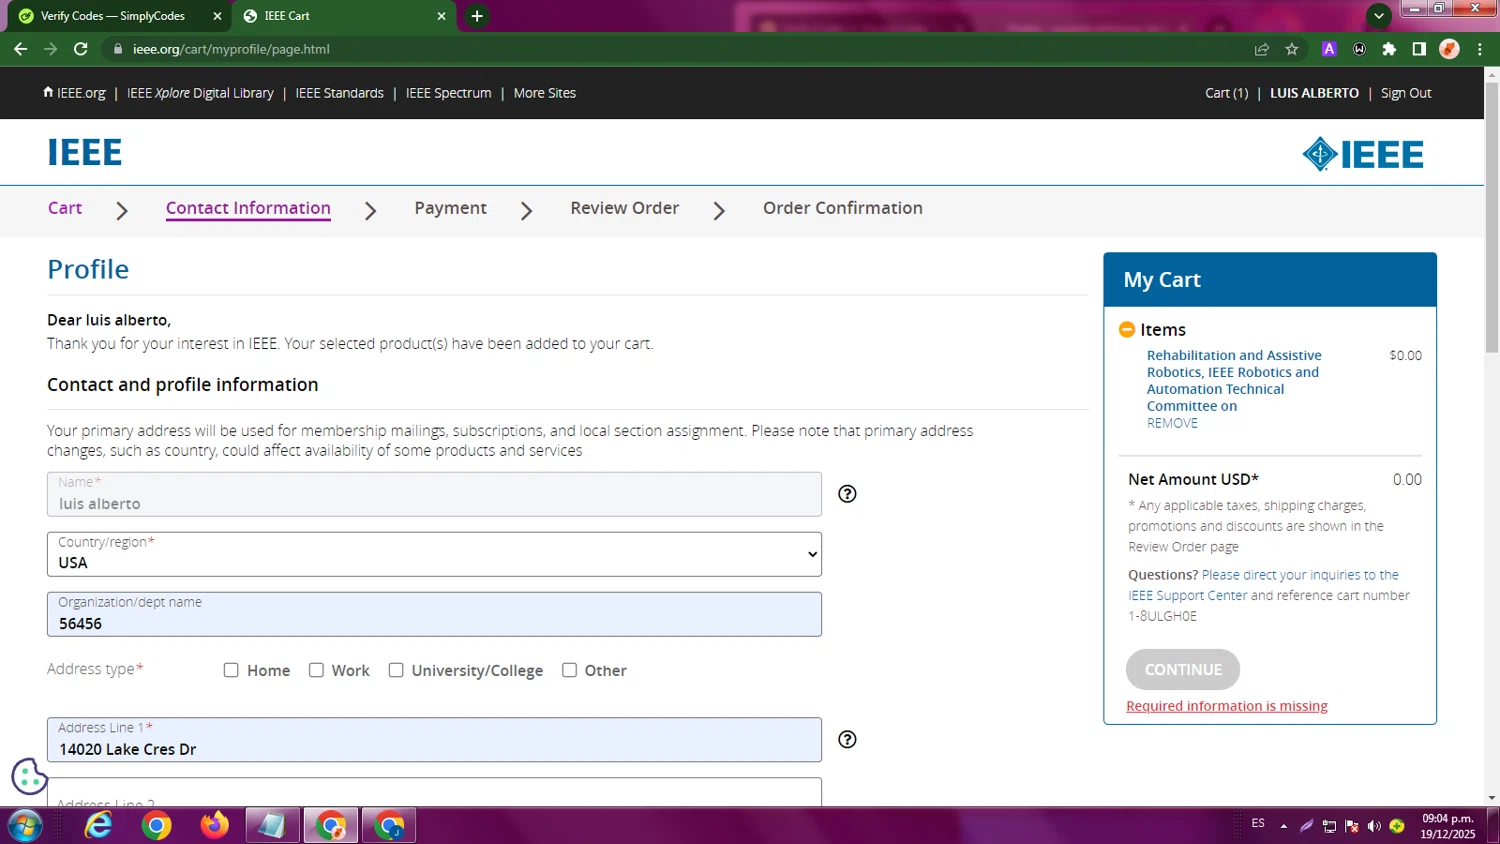Expand the More Sites menu
The height and width of the screenshot is (844, 1500).
pos(545,93)
